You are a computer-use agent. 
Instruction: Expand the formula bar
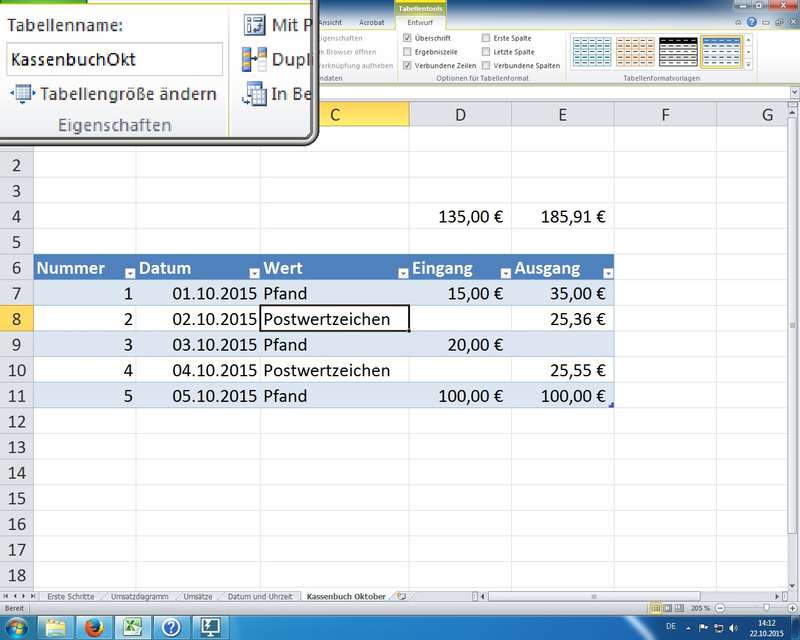click(794, 93)
